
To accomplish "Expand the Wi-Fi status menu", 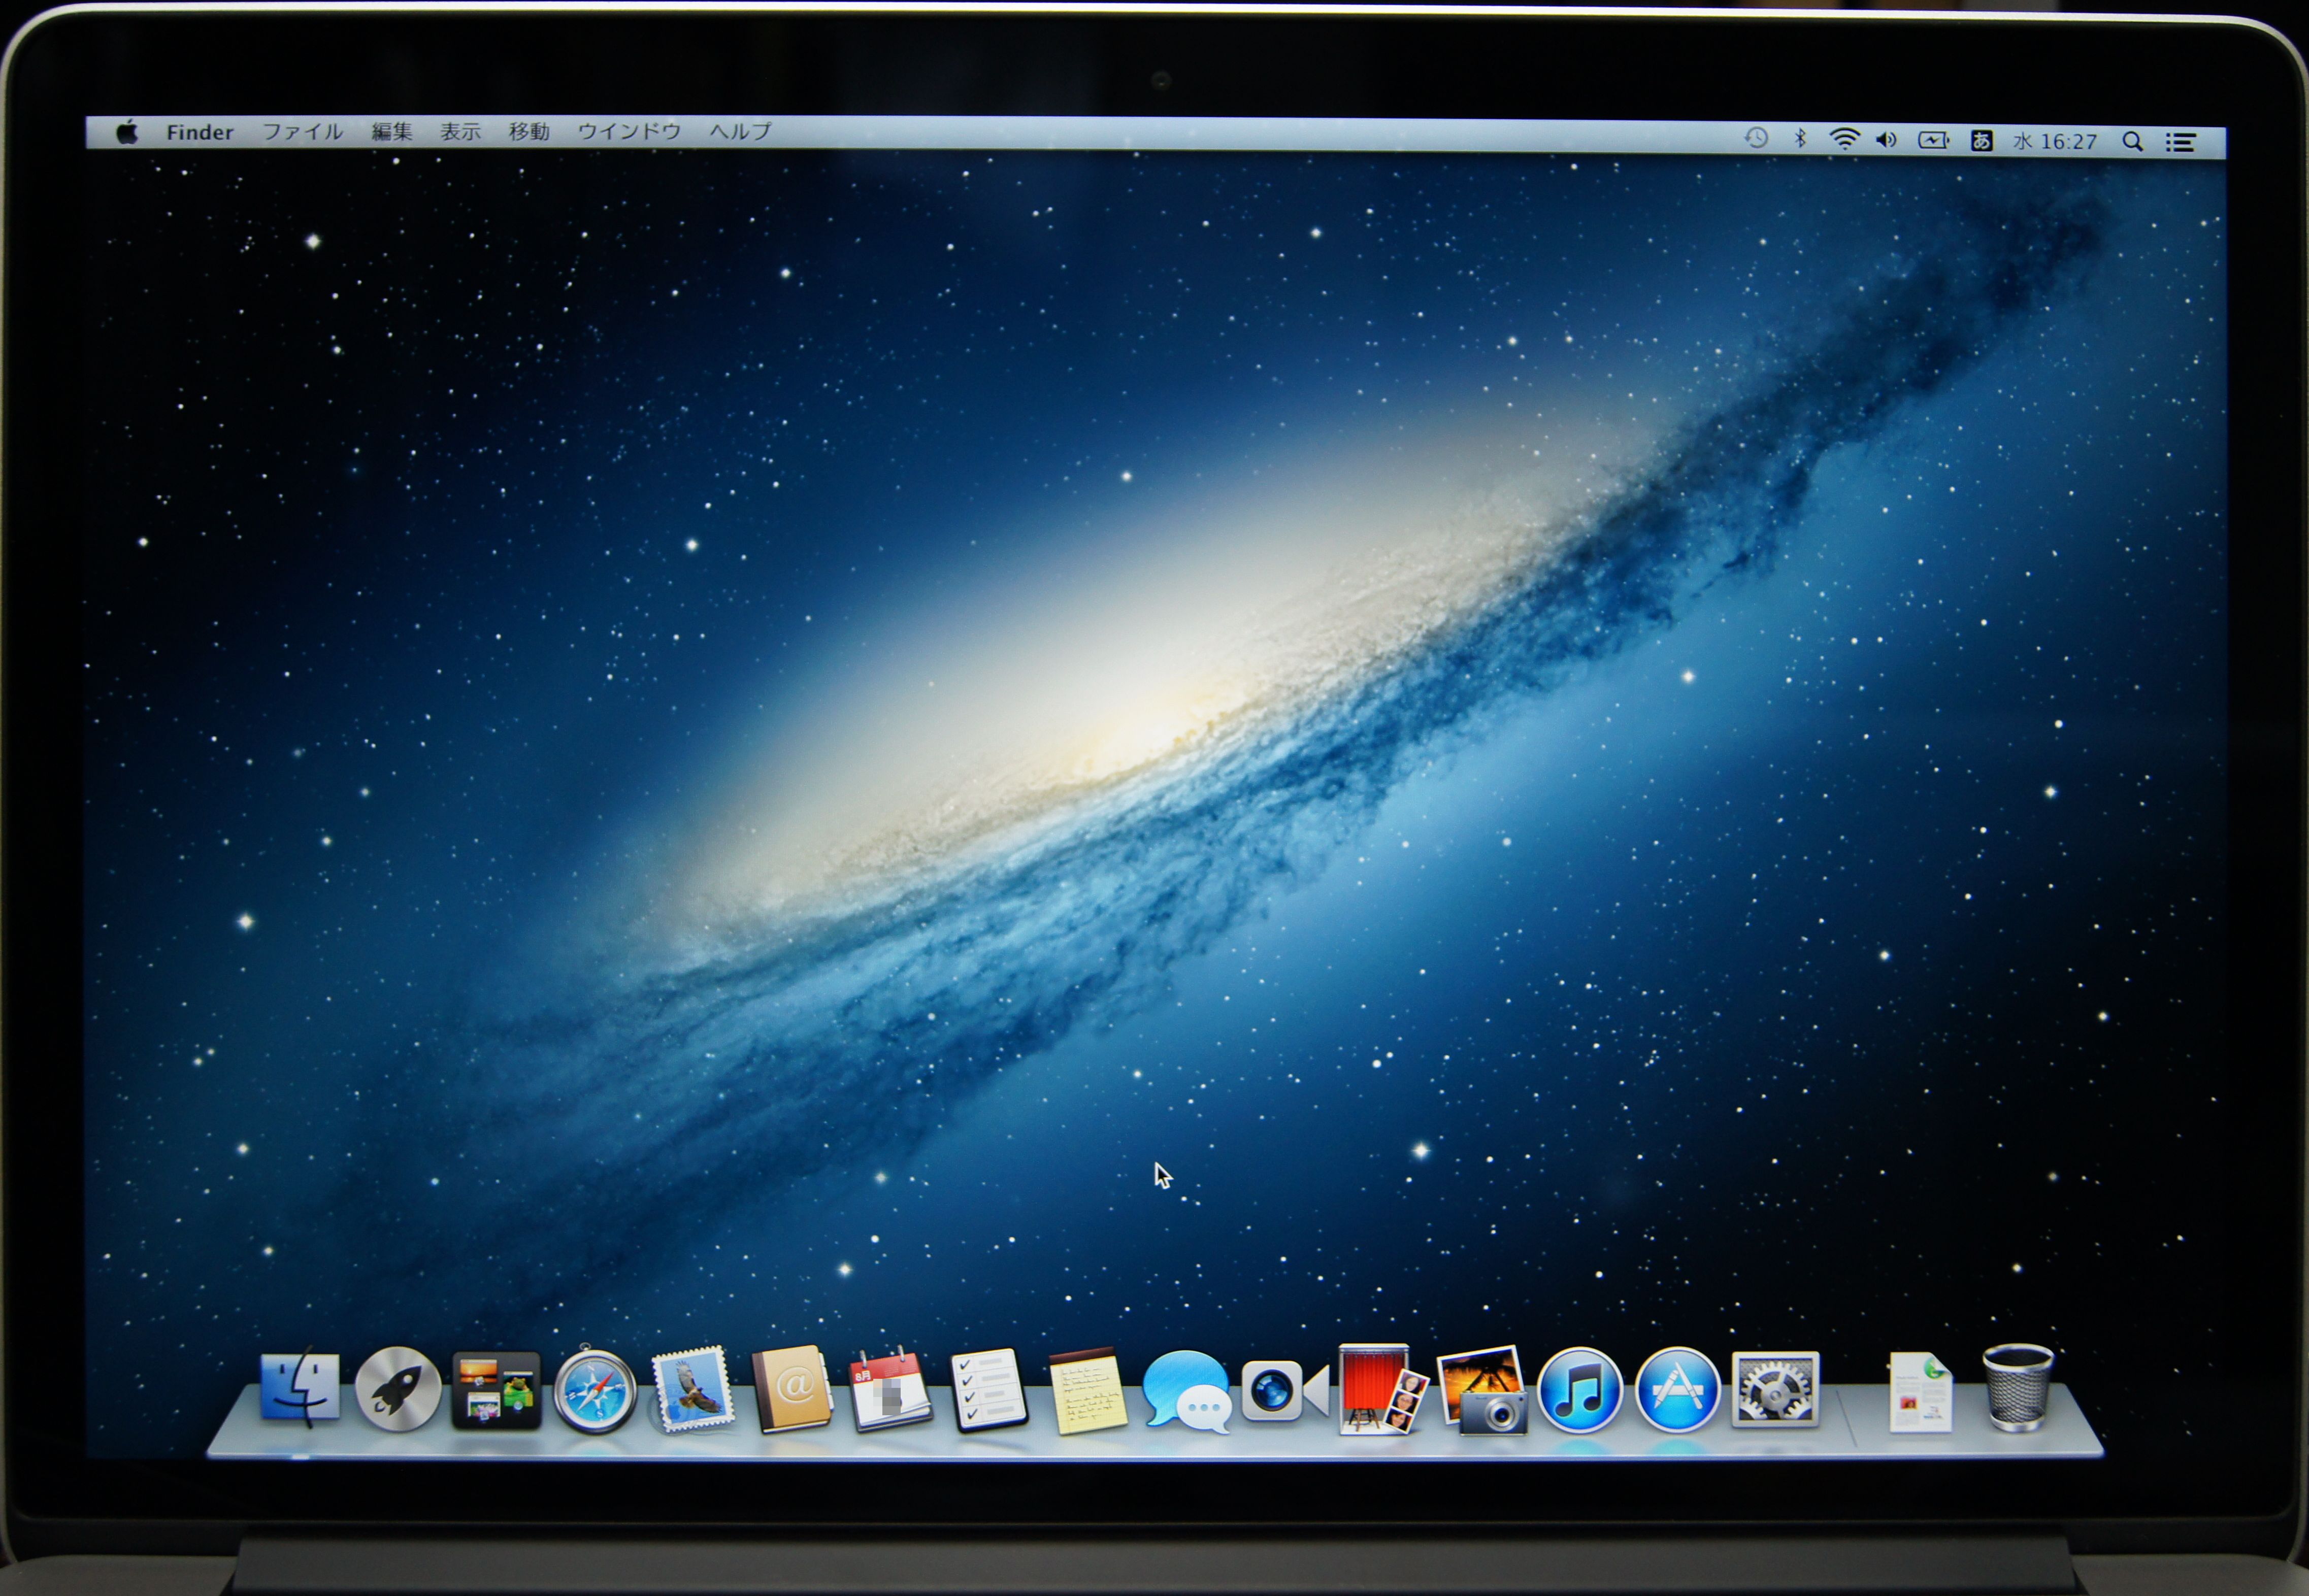I will [x=1844, y=140].
